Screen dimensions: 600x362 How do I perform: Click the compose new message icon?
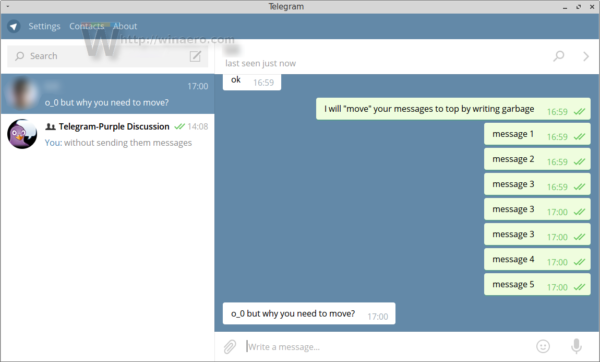195,56
